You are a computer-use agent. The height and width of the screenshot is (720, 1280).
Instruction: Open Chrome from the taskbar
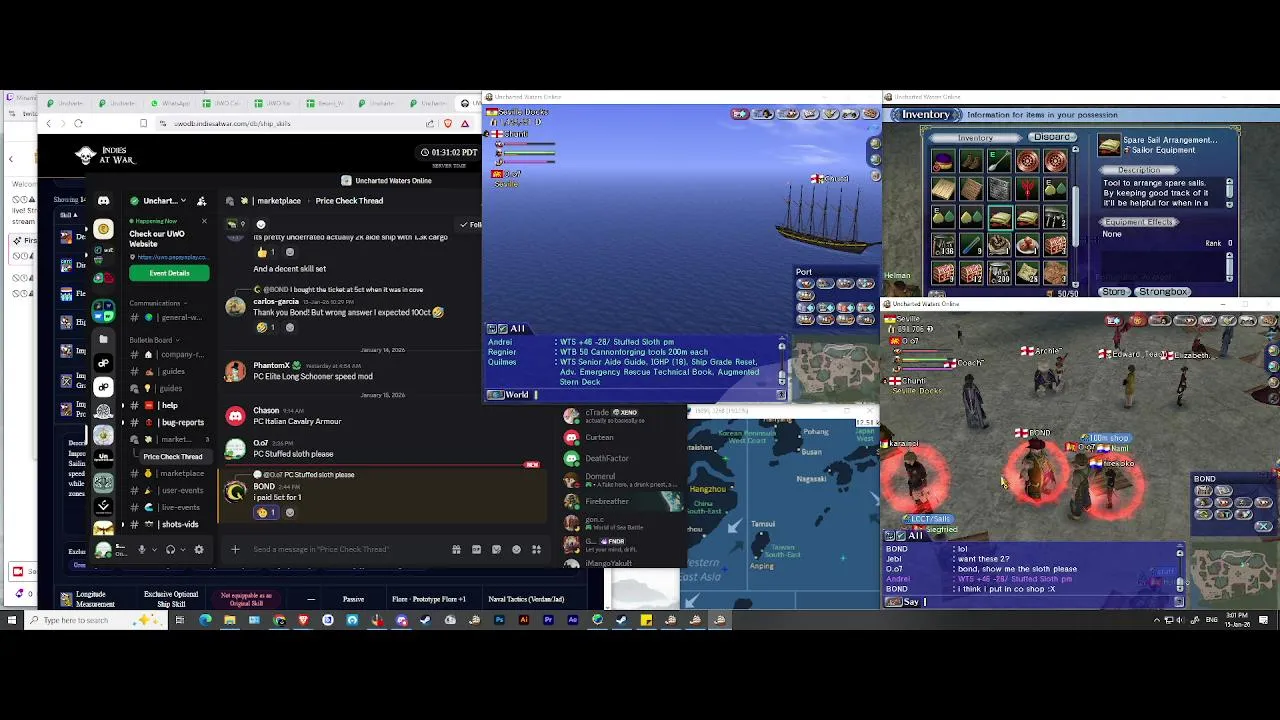coord(280,620)
